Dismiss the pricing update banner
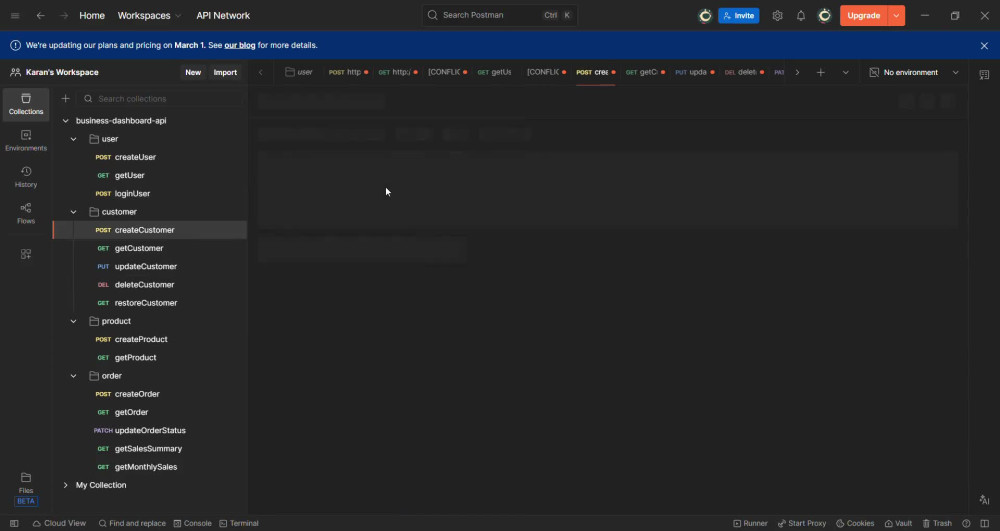This screenshot has width=1000, height=531. tap(984, 46)
